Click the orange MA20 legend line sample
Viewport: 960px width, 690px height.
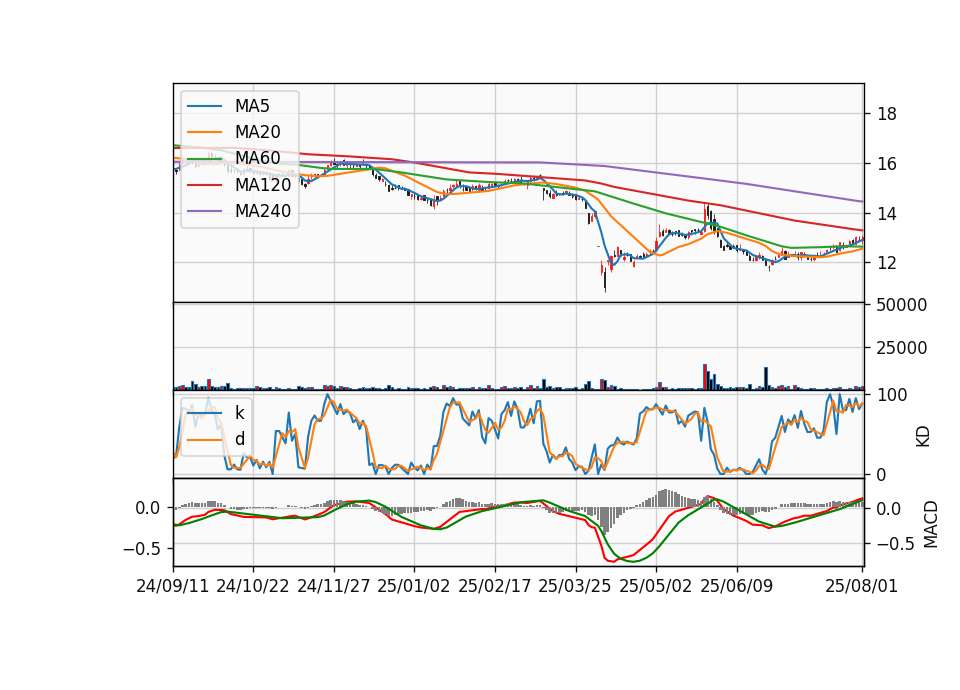(x=204, y=132)
